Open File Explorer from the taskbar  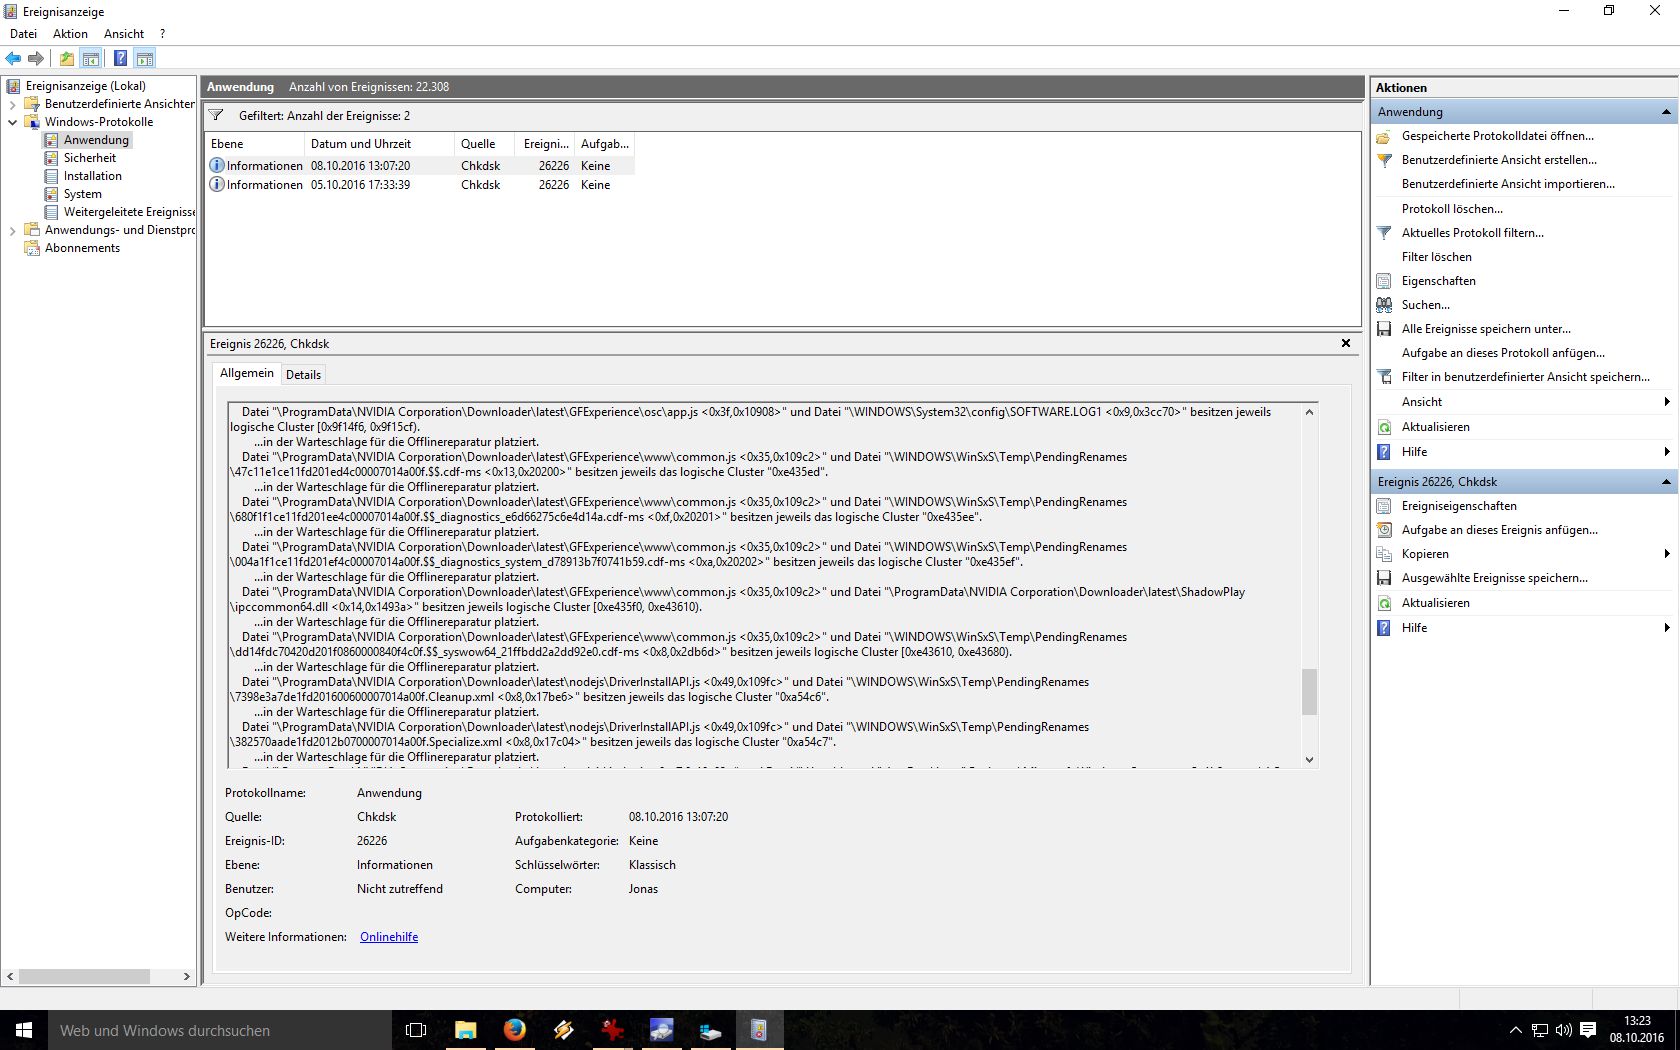coord(465,1030)
